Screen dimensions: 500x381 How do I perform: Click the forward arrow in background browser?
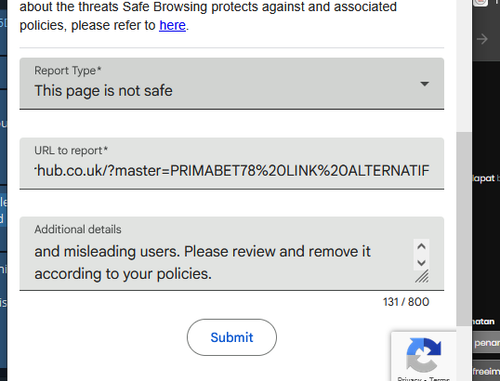pyautogui.click(x=482, y=39)
